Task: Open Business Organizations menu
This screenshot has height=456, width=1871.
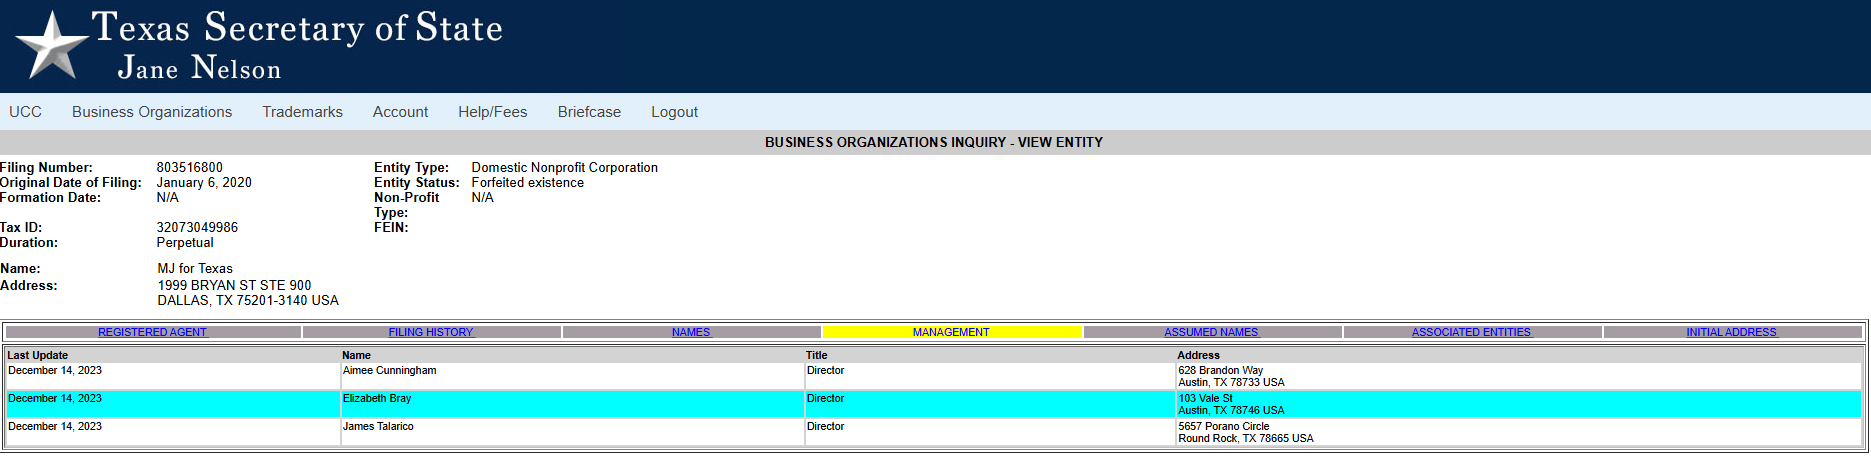Action: click(152, 112)
